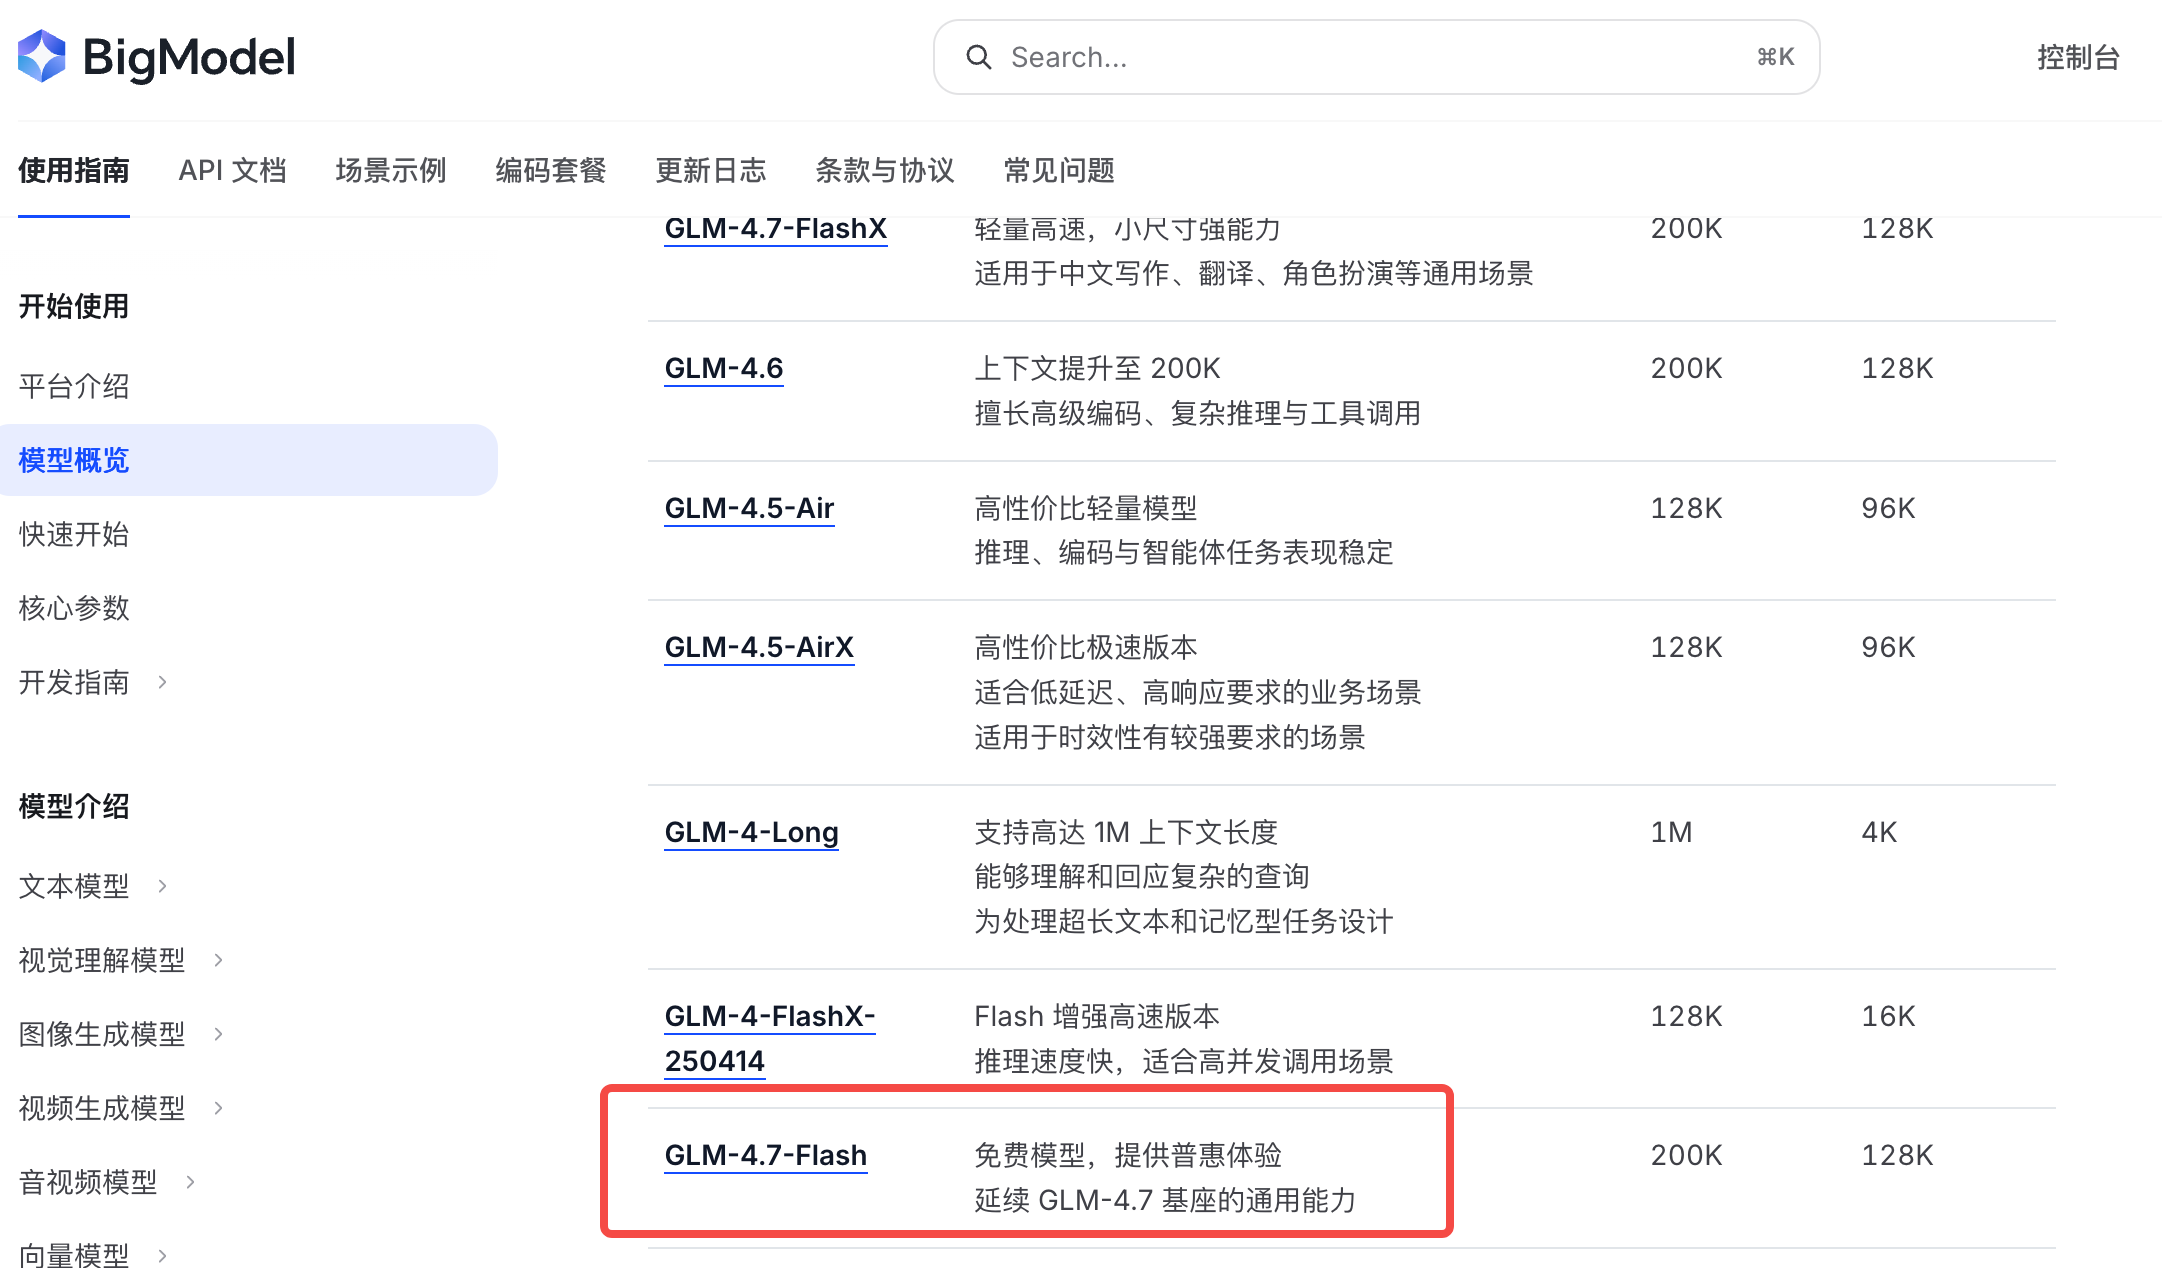Click the text 适合低延迟、高响应要求的业务场景

click(x=1198, y=692)
